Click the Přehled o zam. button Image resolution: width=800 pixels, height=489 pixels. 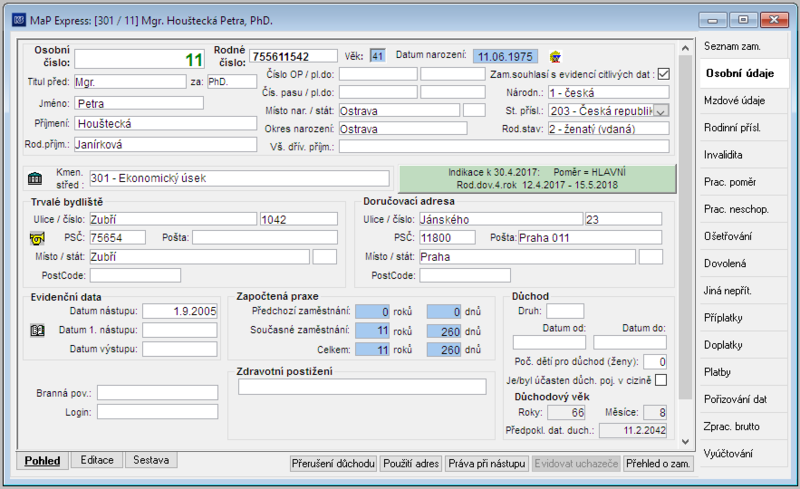coord(658,463)
